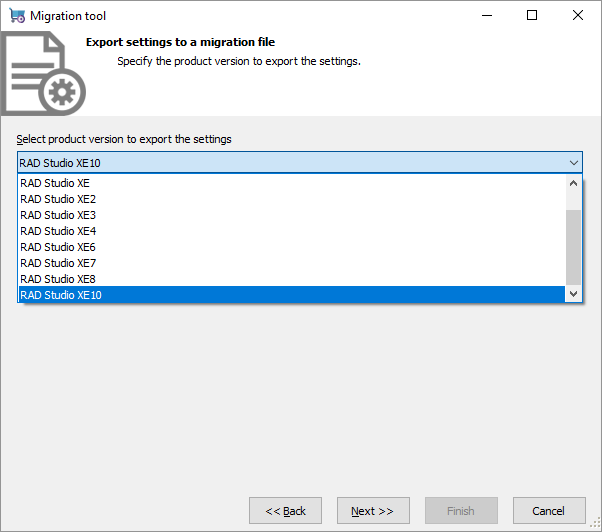602x532 pixels.
Task: Pick RAD Studio XE7 in dropdown list
Action: [58, 263]
